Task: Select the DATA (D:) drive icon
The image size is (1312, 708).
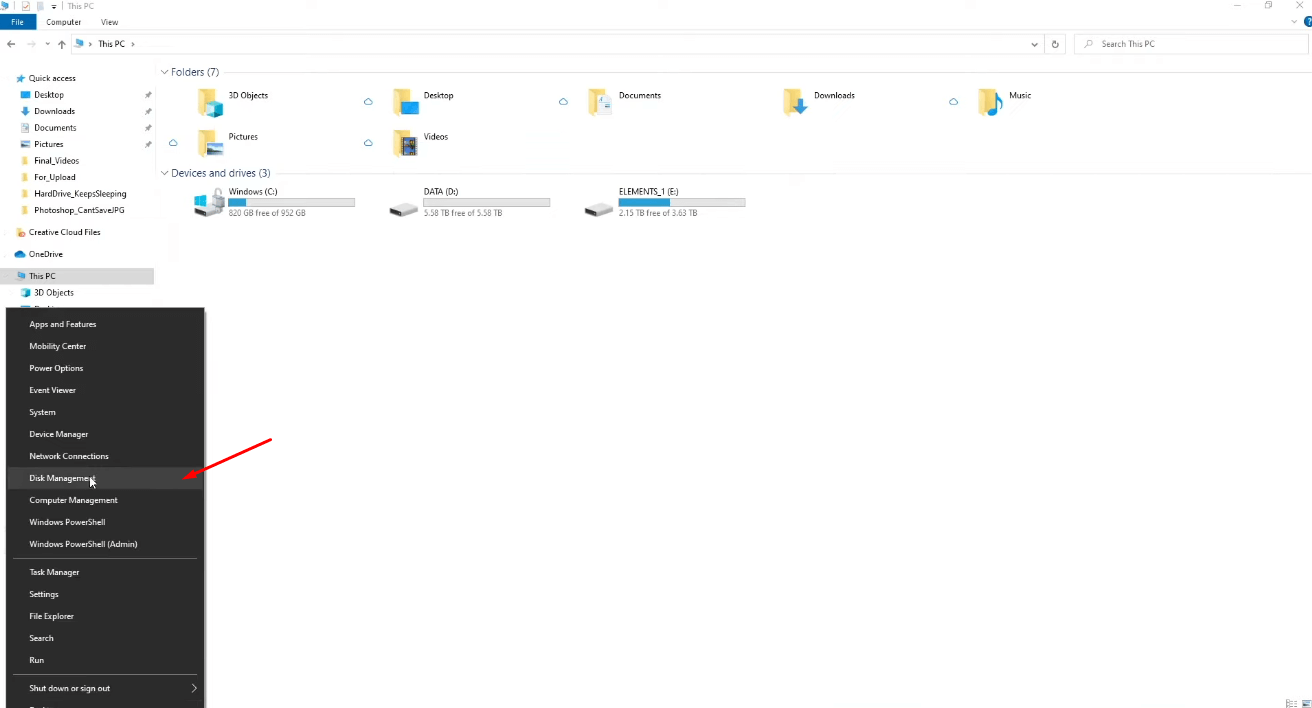Action: coord(404,208)
